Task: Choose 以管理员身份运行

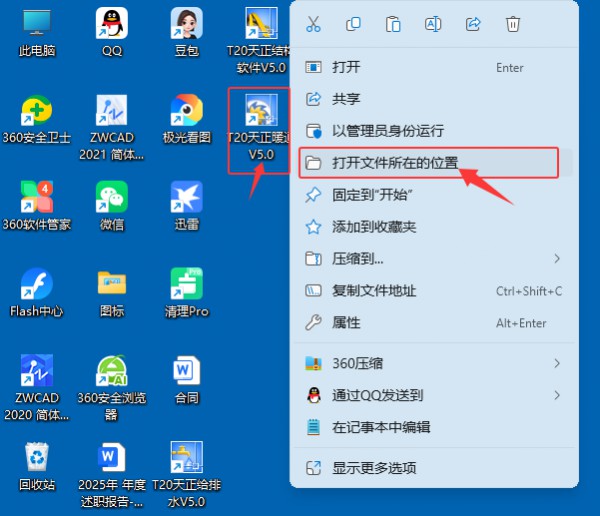Action: tap(434, 131)
